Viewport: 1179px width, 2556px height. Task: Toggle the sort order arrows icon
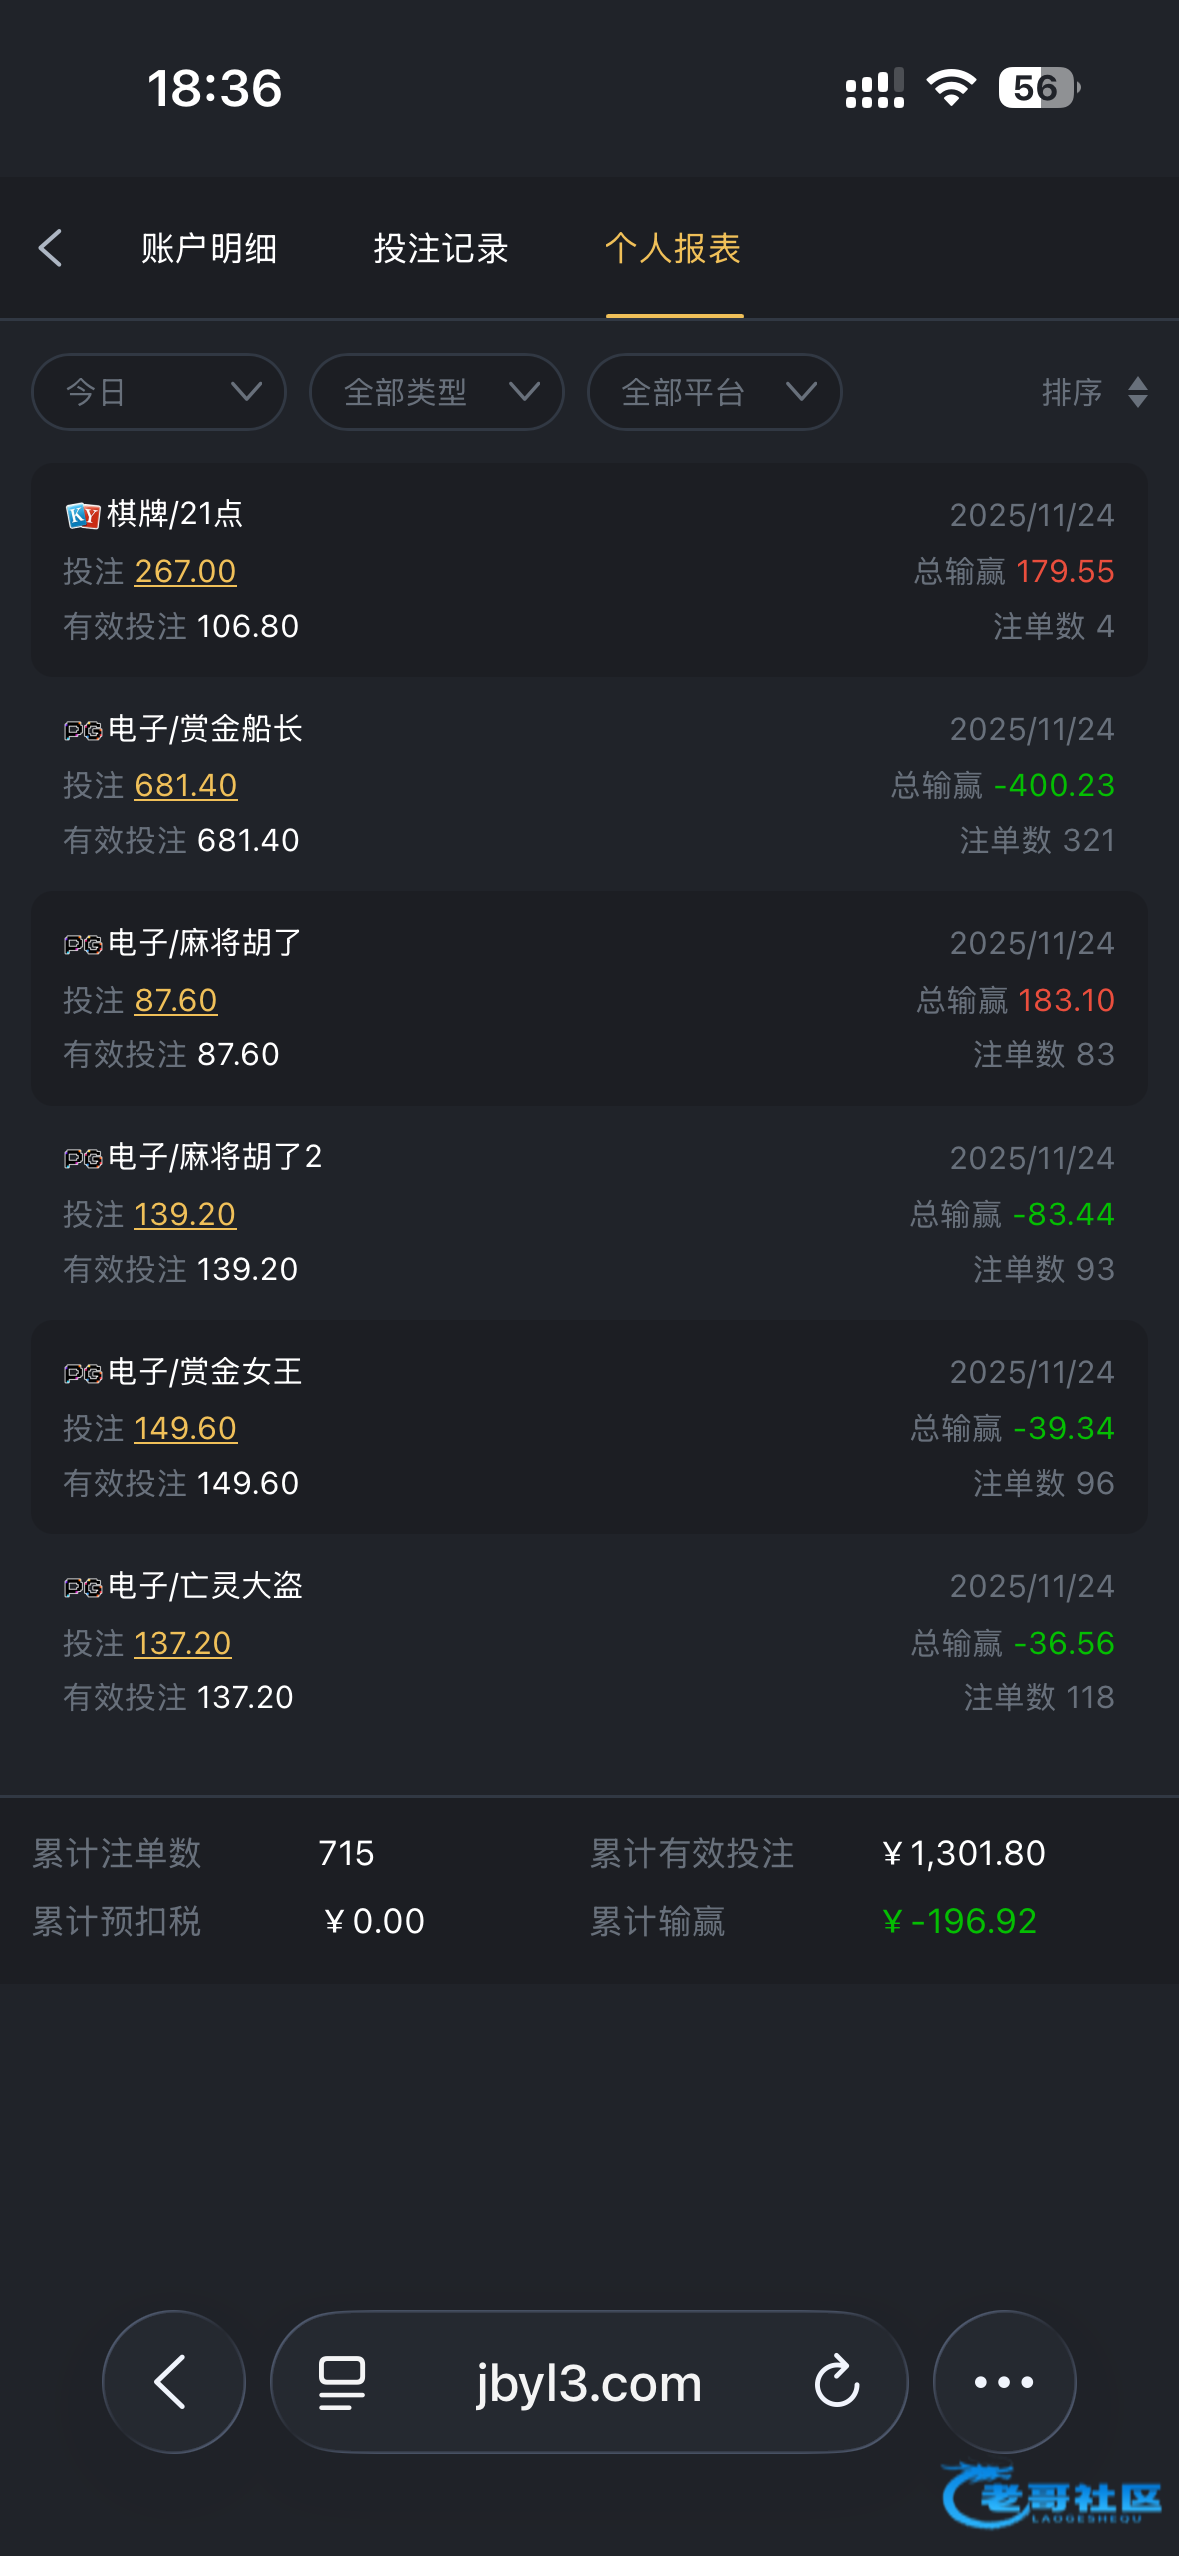(1137, 392)
